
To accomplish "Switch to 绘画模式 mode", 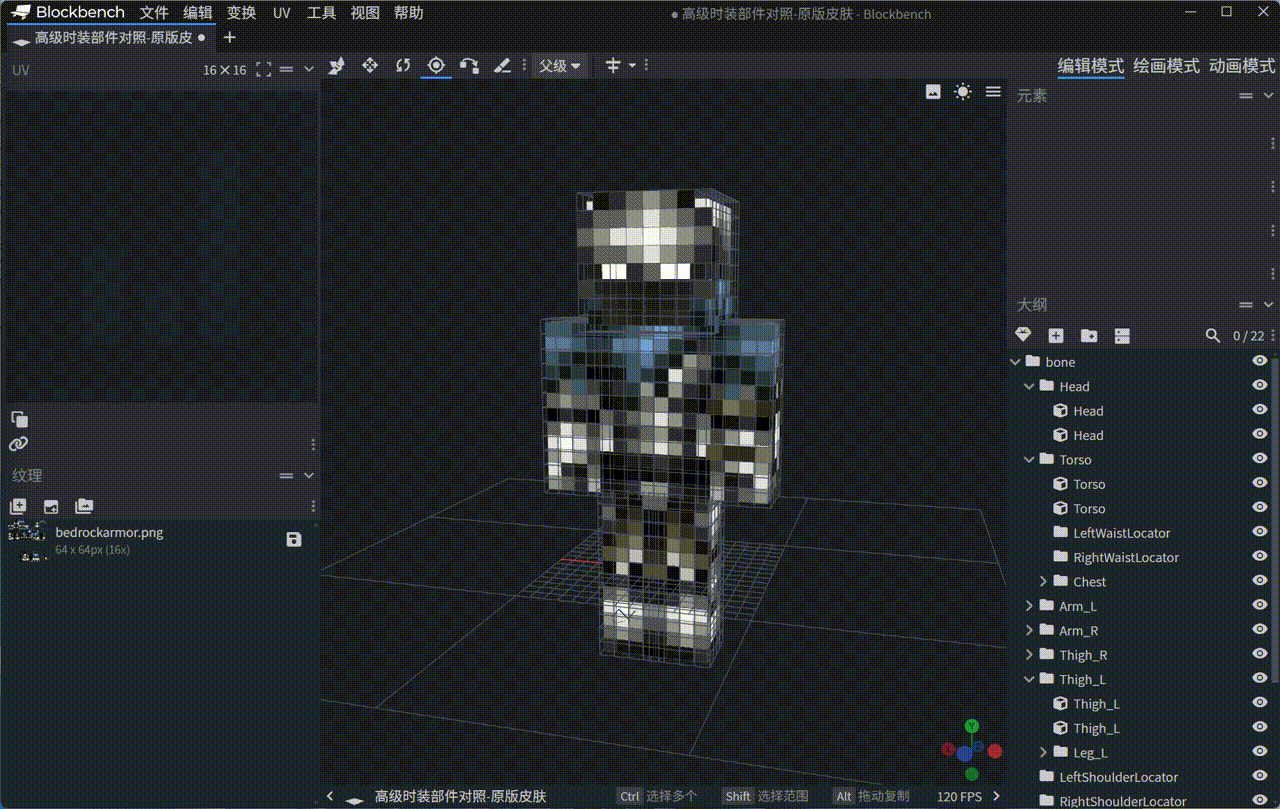I will click(1166, 66).
